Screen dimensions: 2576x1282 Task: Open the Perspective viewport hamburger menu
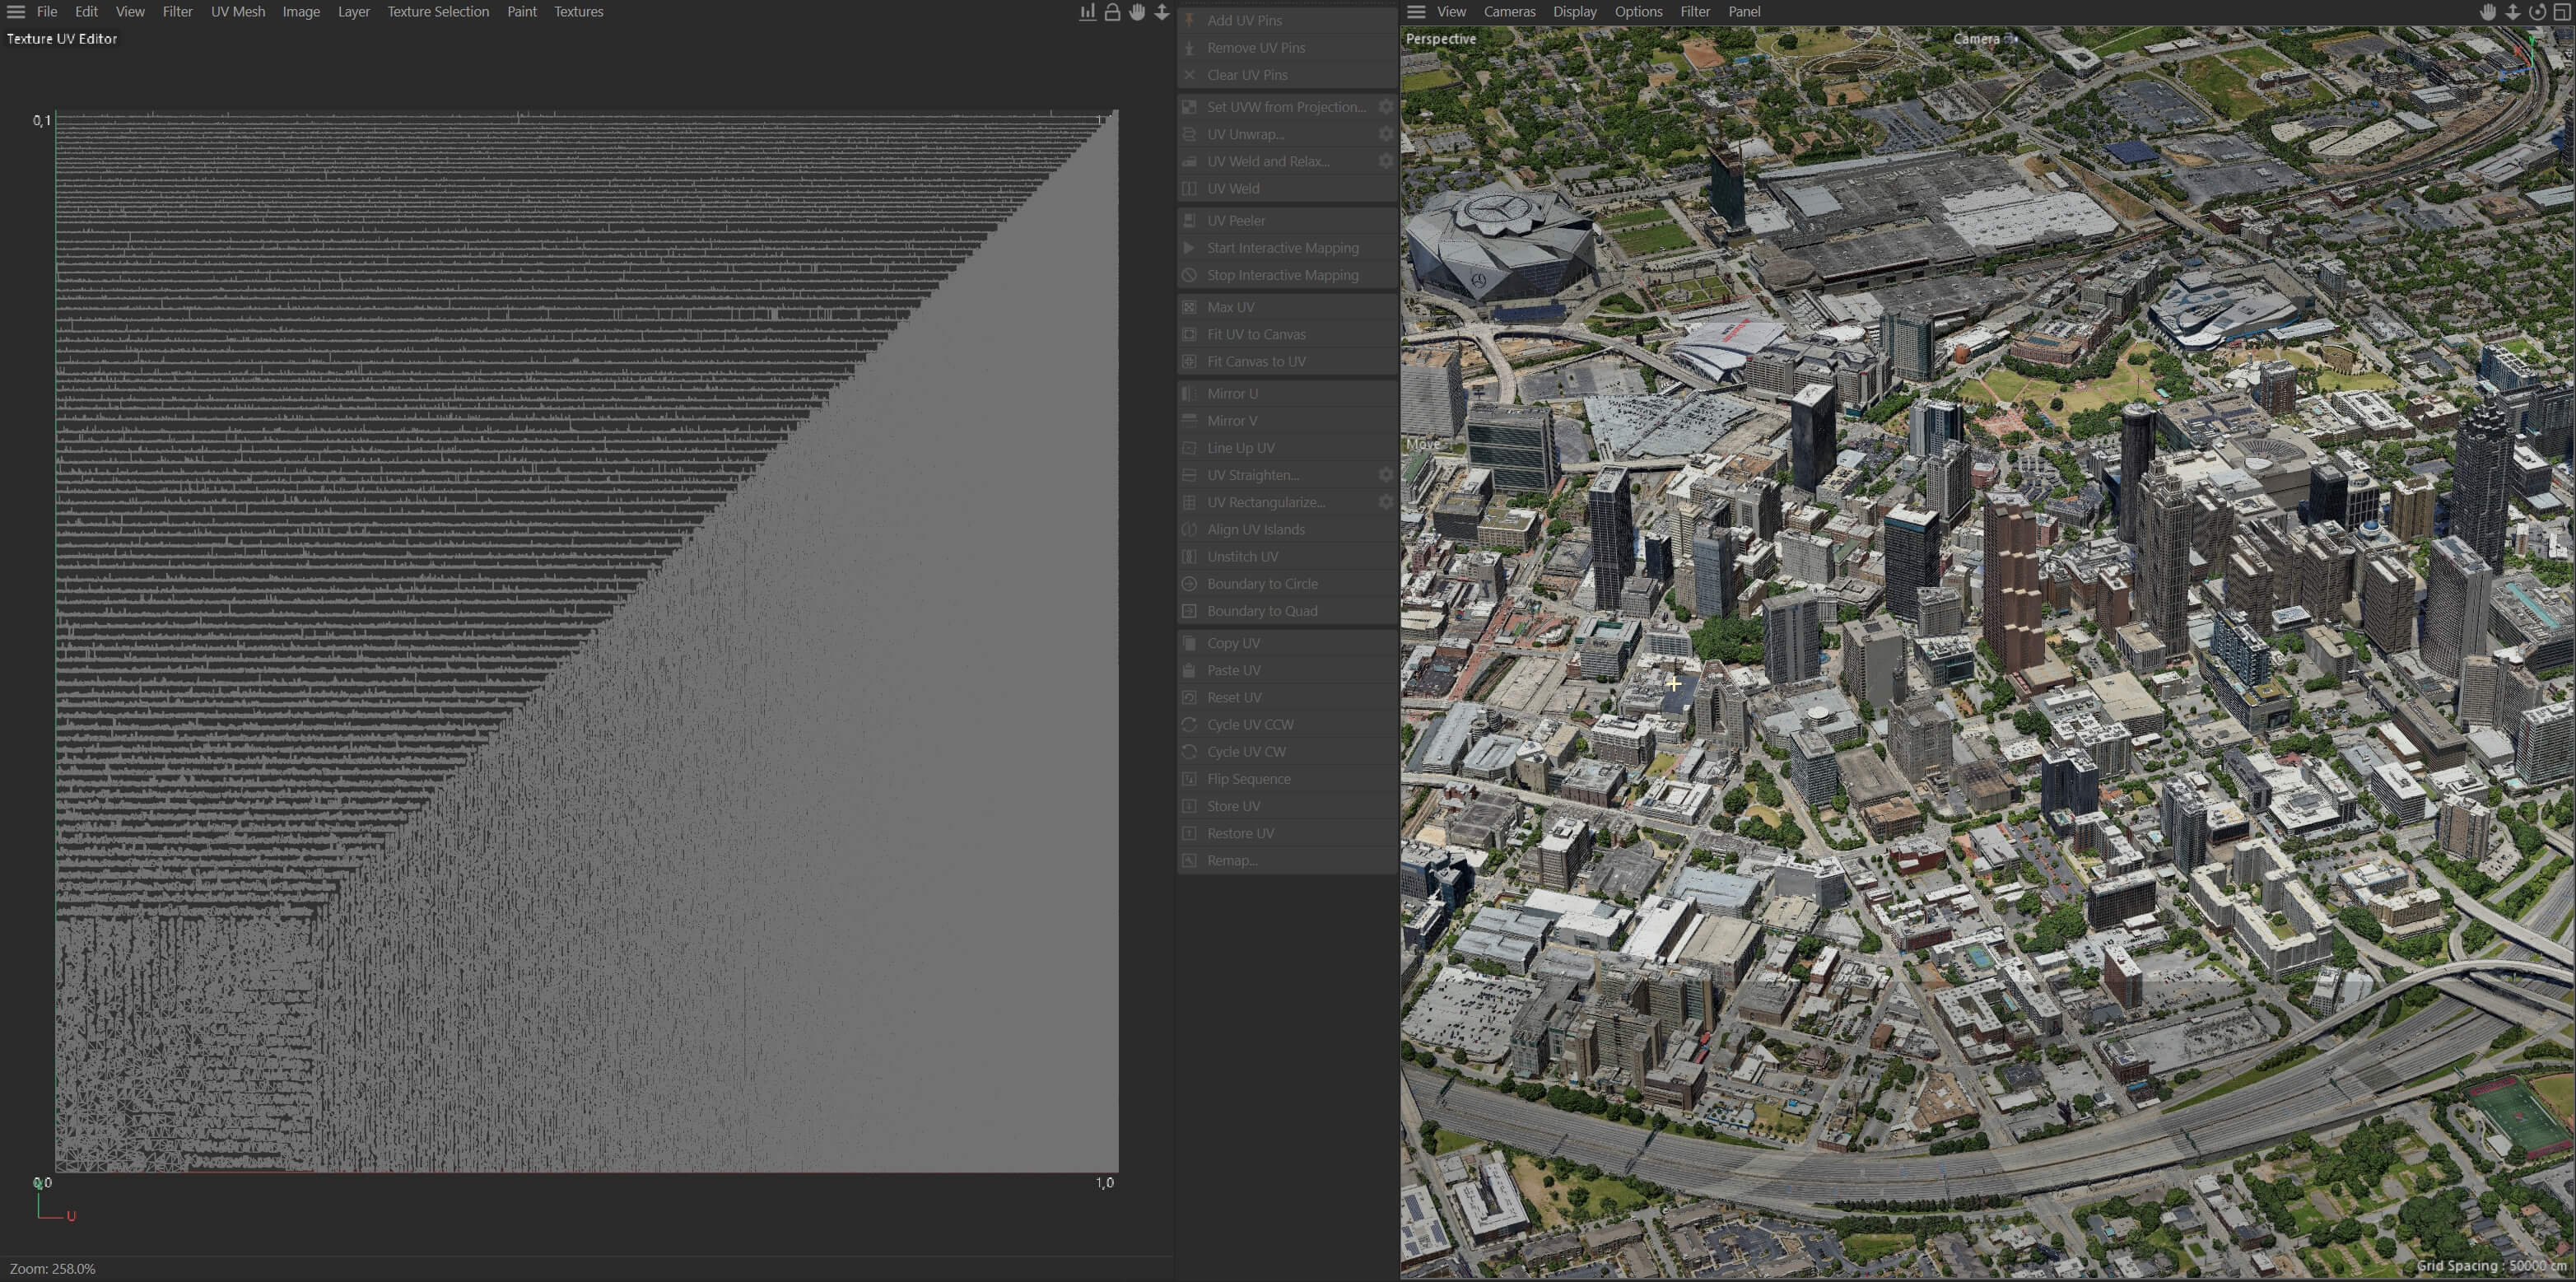[1416, 12]
